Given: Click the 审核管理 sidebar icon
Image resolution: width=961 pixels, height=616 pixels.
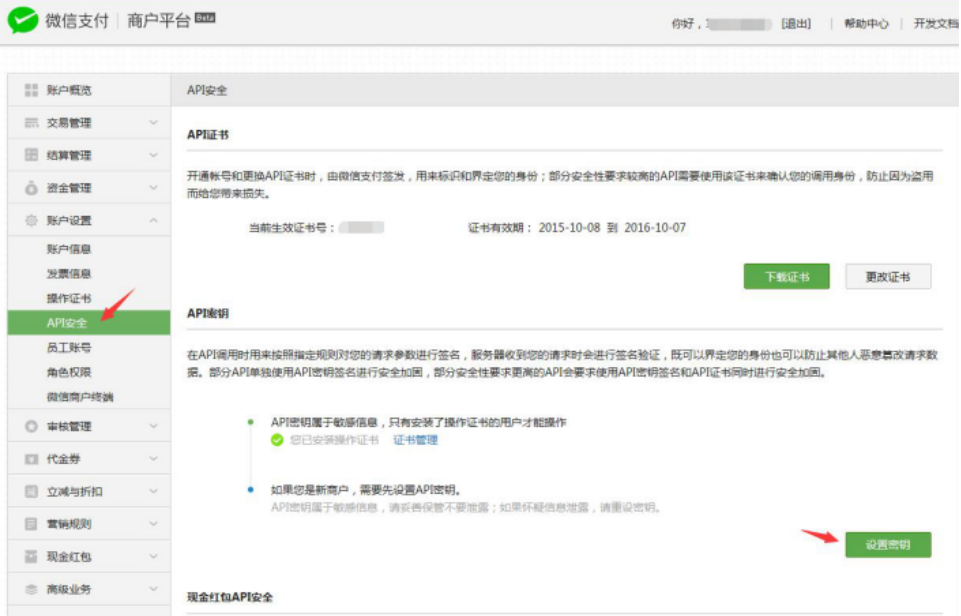Looking at the screenshot, I should point(31,427).
